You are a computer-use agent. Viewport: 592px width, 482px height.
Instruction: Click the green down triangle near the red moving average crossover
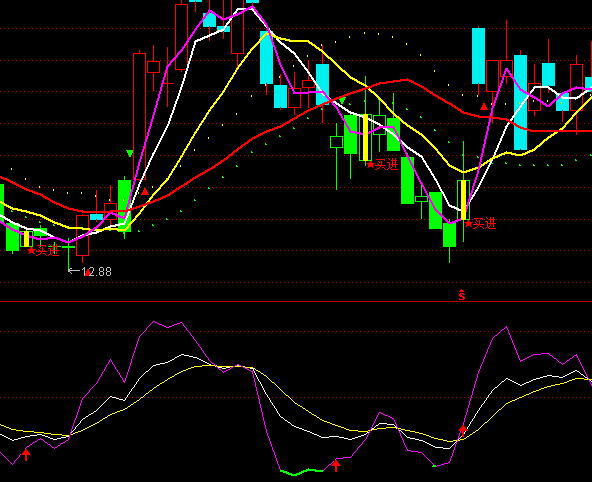342,100
